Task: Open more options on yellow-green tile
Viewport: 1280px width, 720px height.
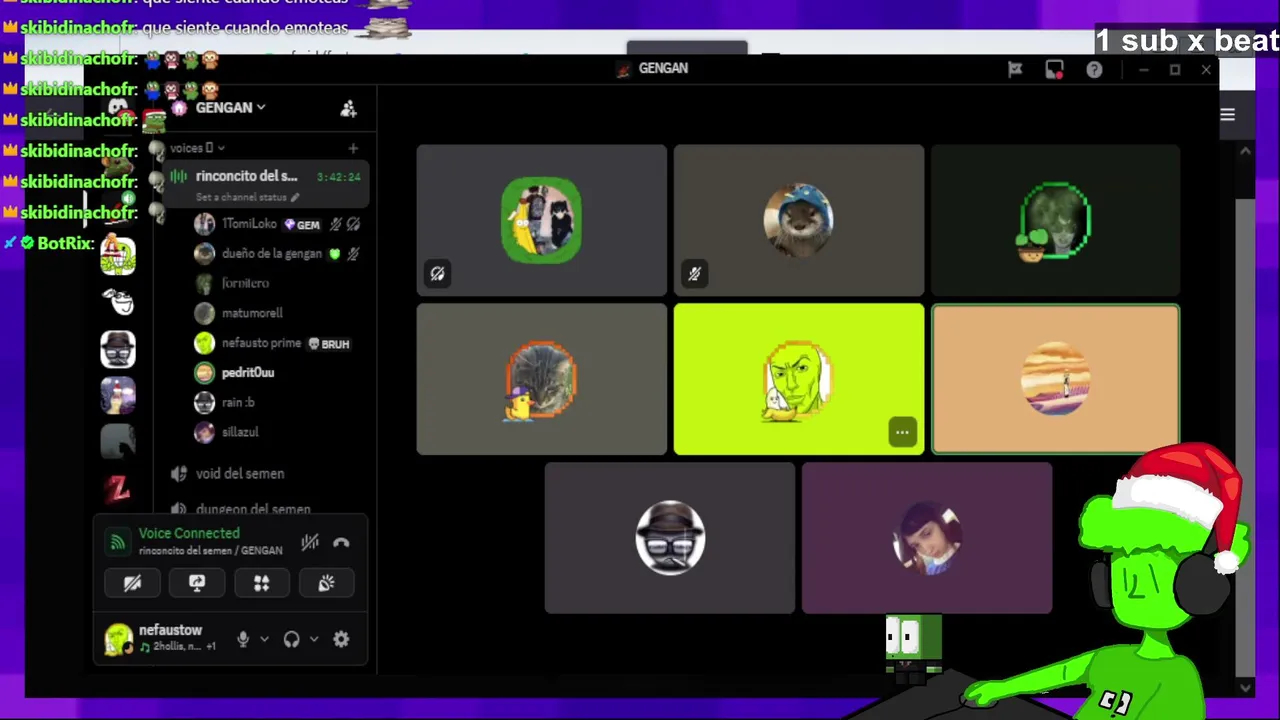Action: (902, 433)
